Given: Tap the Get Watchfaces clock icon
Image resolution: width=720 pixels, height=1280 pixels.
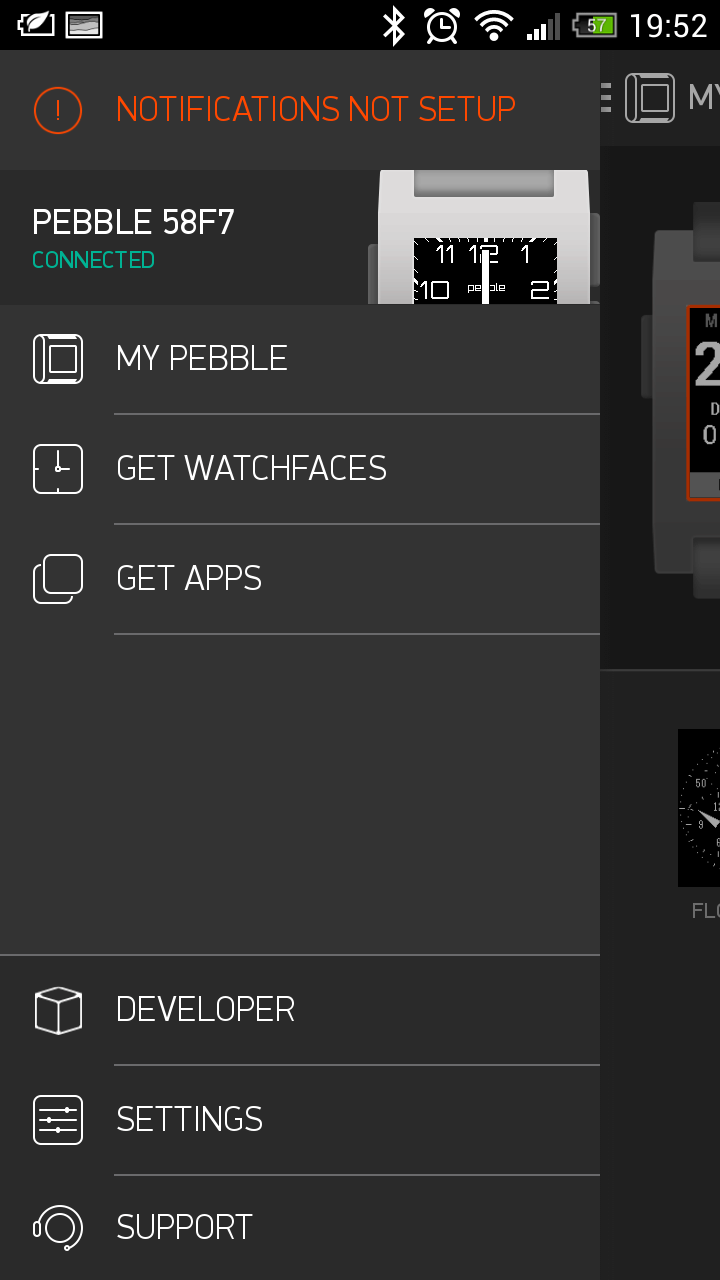Looking at the screenshot, I should coord(58,468).
